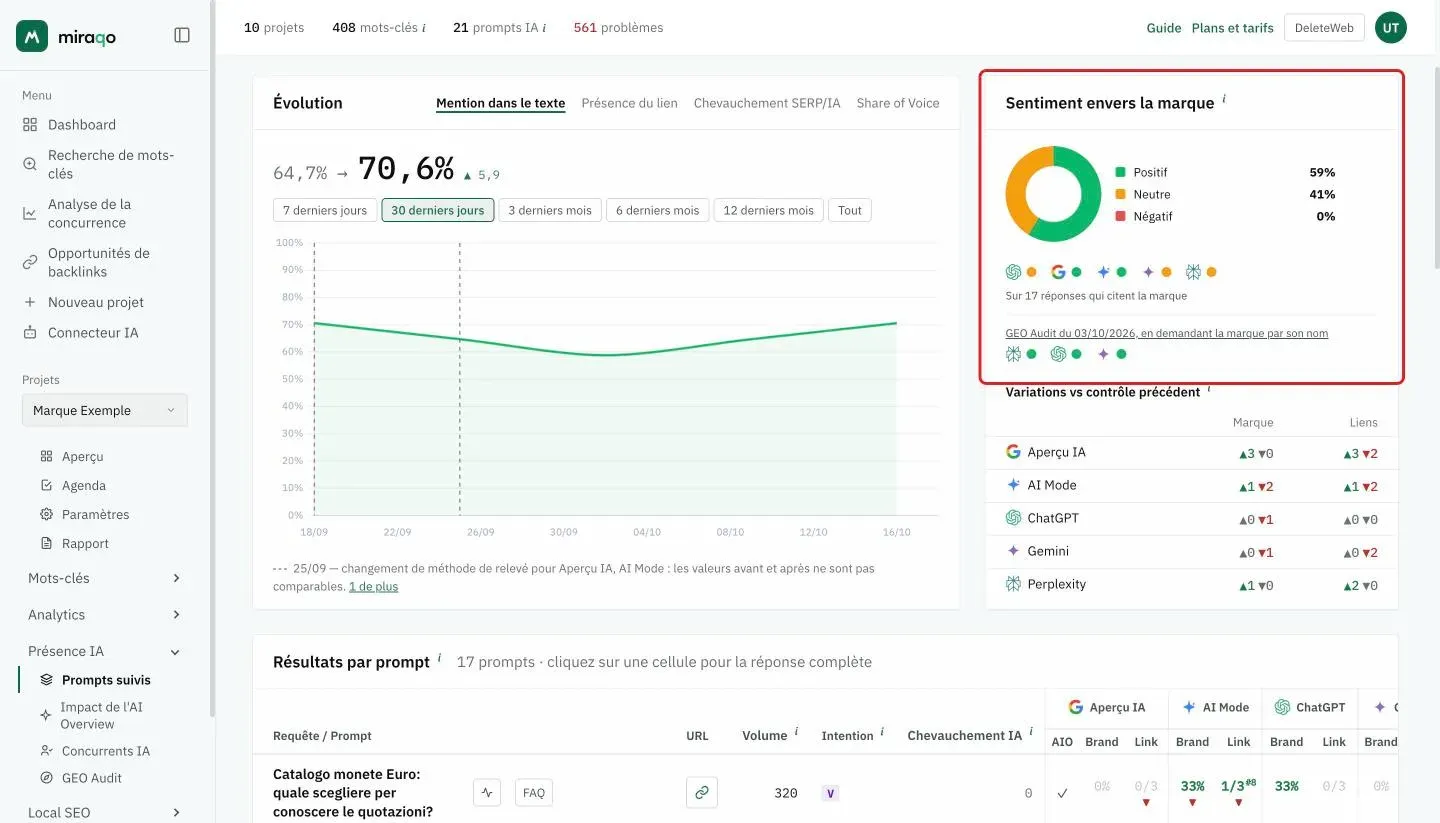Click the DeleteWeb button

point(1324,28)
